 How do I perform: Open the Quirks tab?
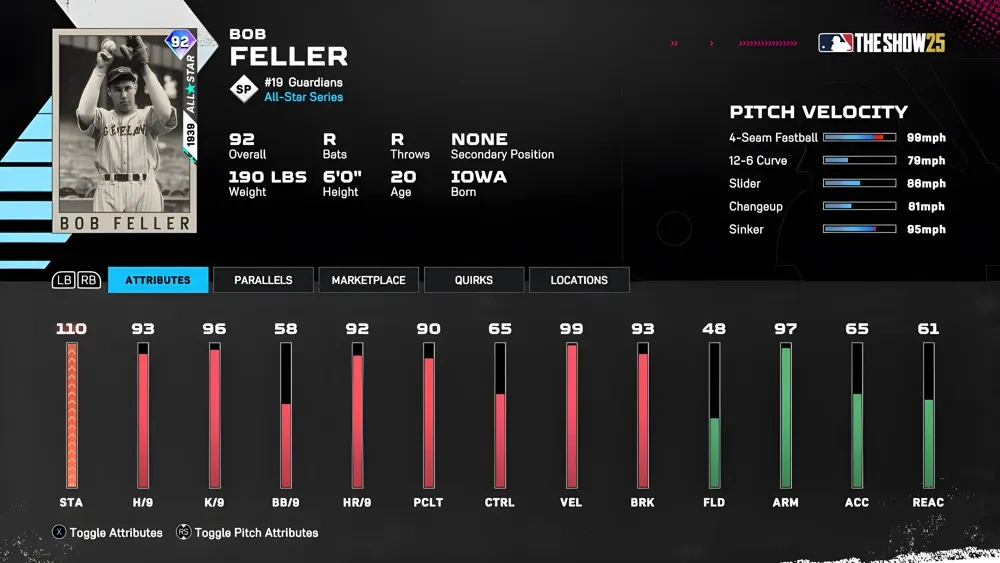click(x=473, y=280)
